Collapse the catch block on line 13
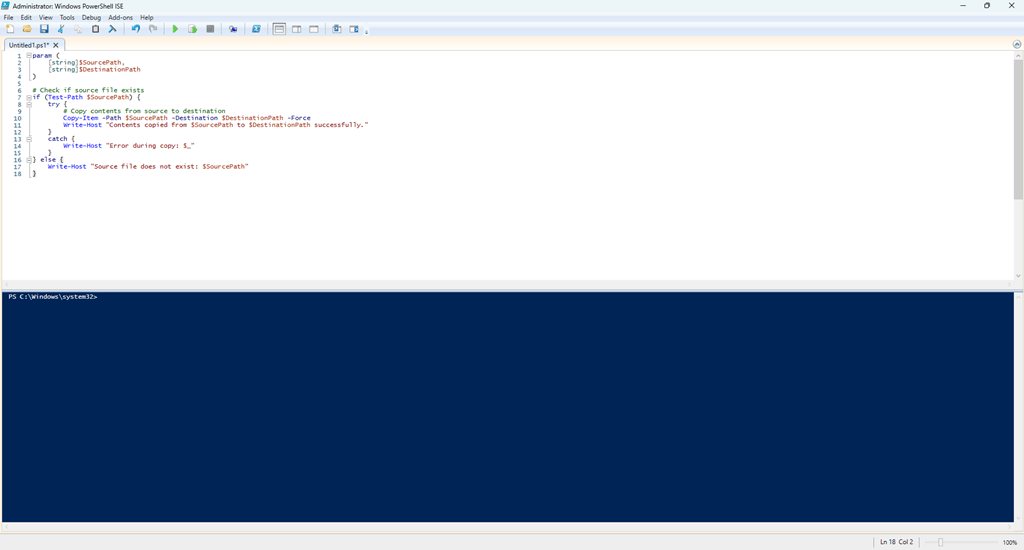The height and width of the screenshot is (550, 1024). point(29,138)
